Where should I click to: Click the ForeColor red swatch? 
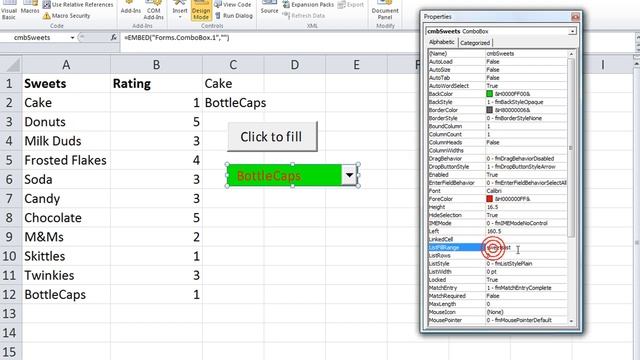click(x=489, y=199)
